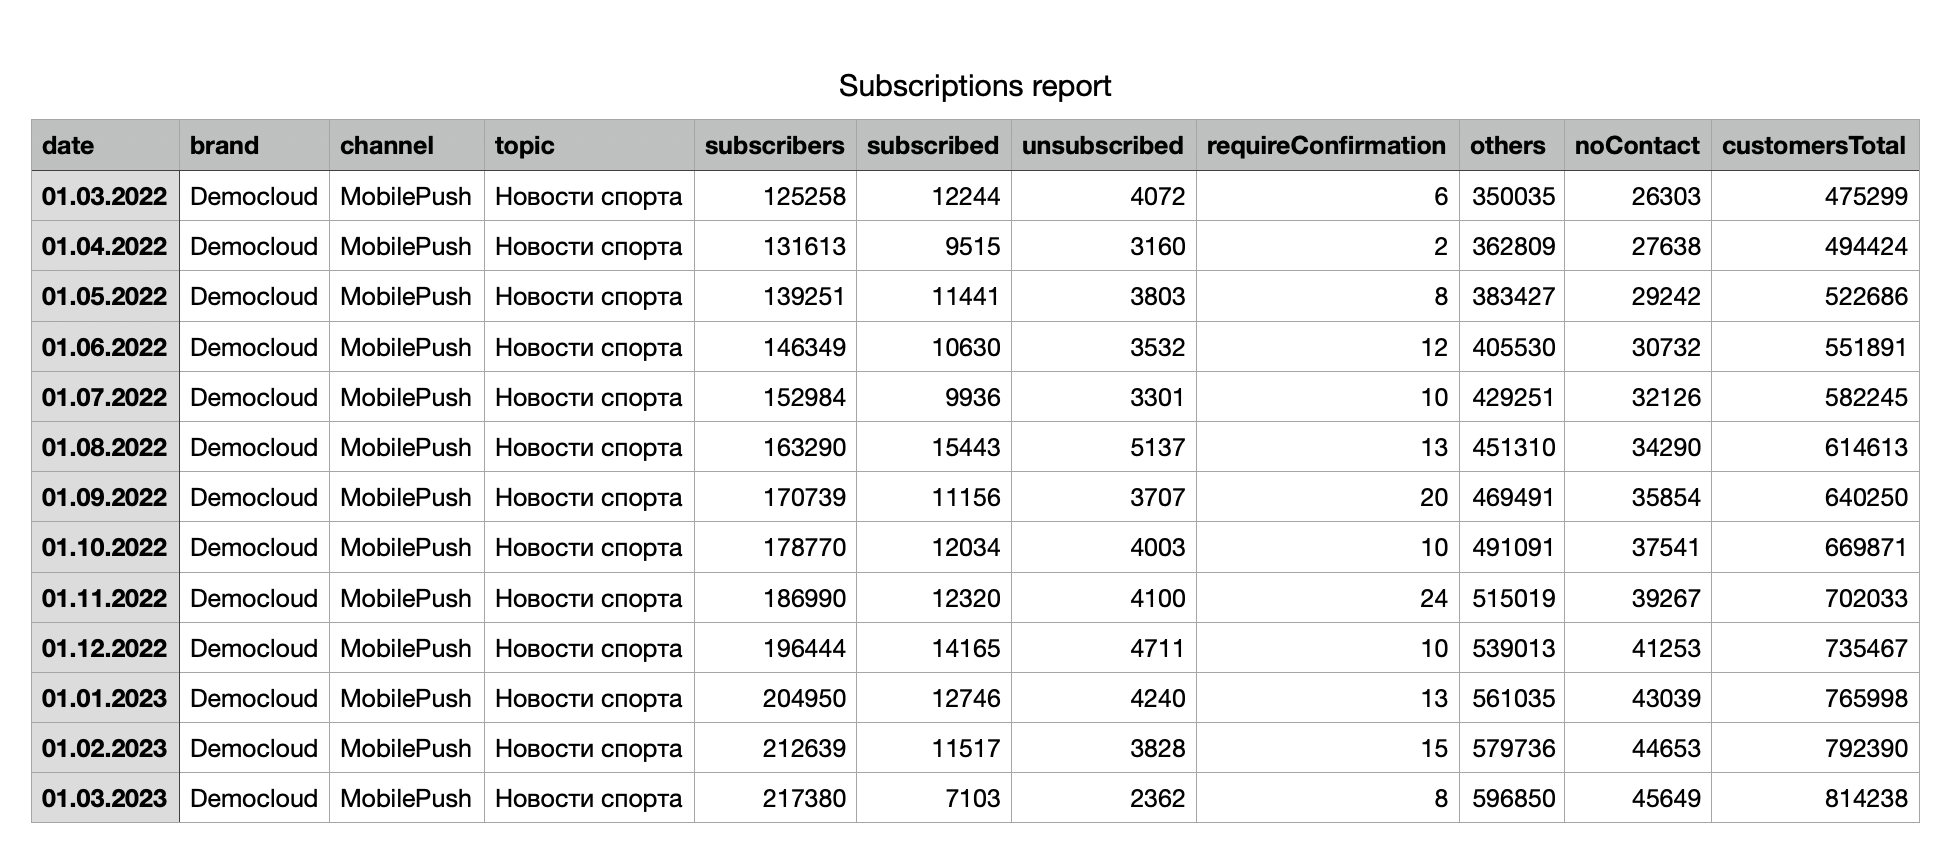This screenshot has height=854, width=1940.
Task: Select others value 539013
Action: click(x=1514, y=648)
